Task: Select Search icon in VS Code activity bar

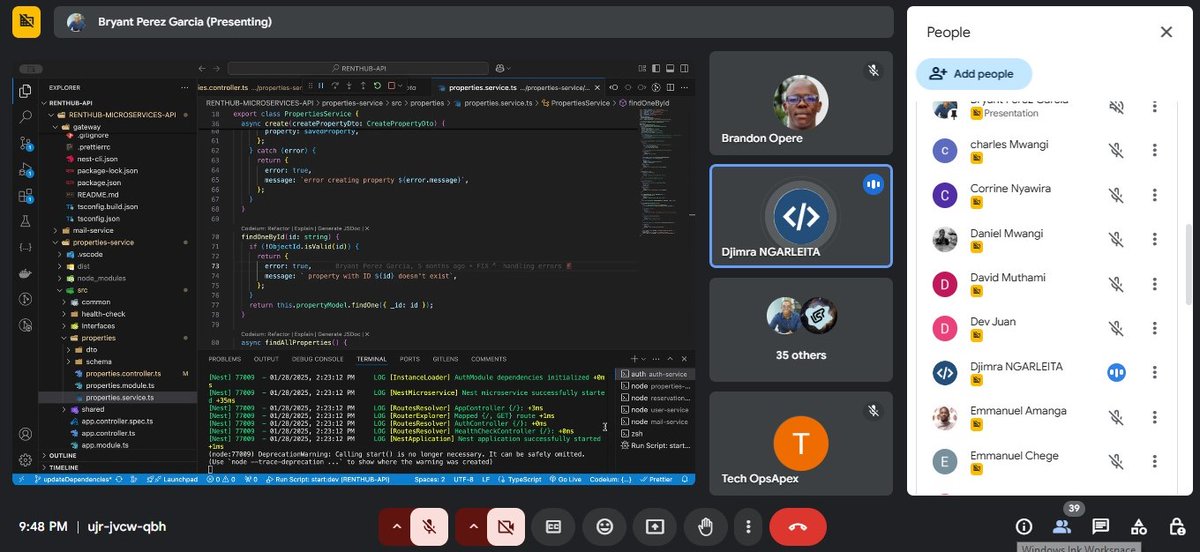Action: tap(26, 117)
